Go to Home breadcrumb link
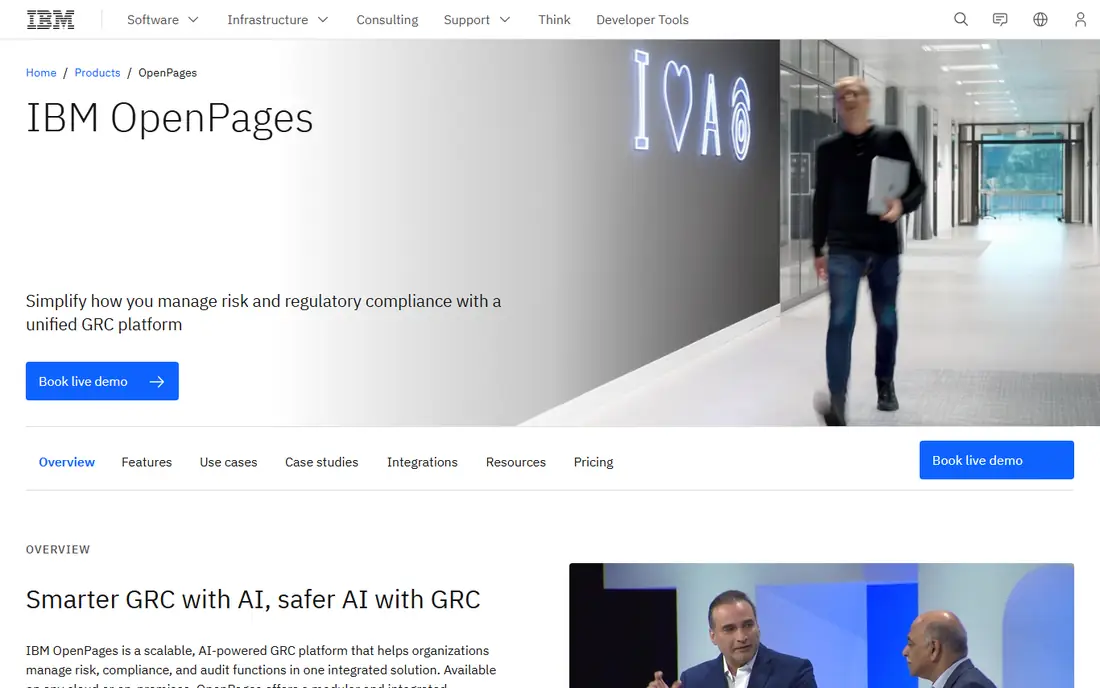This screenshot has width=1100, height=688. pyautogui.click(x=41, y=73)
